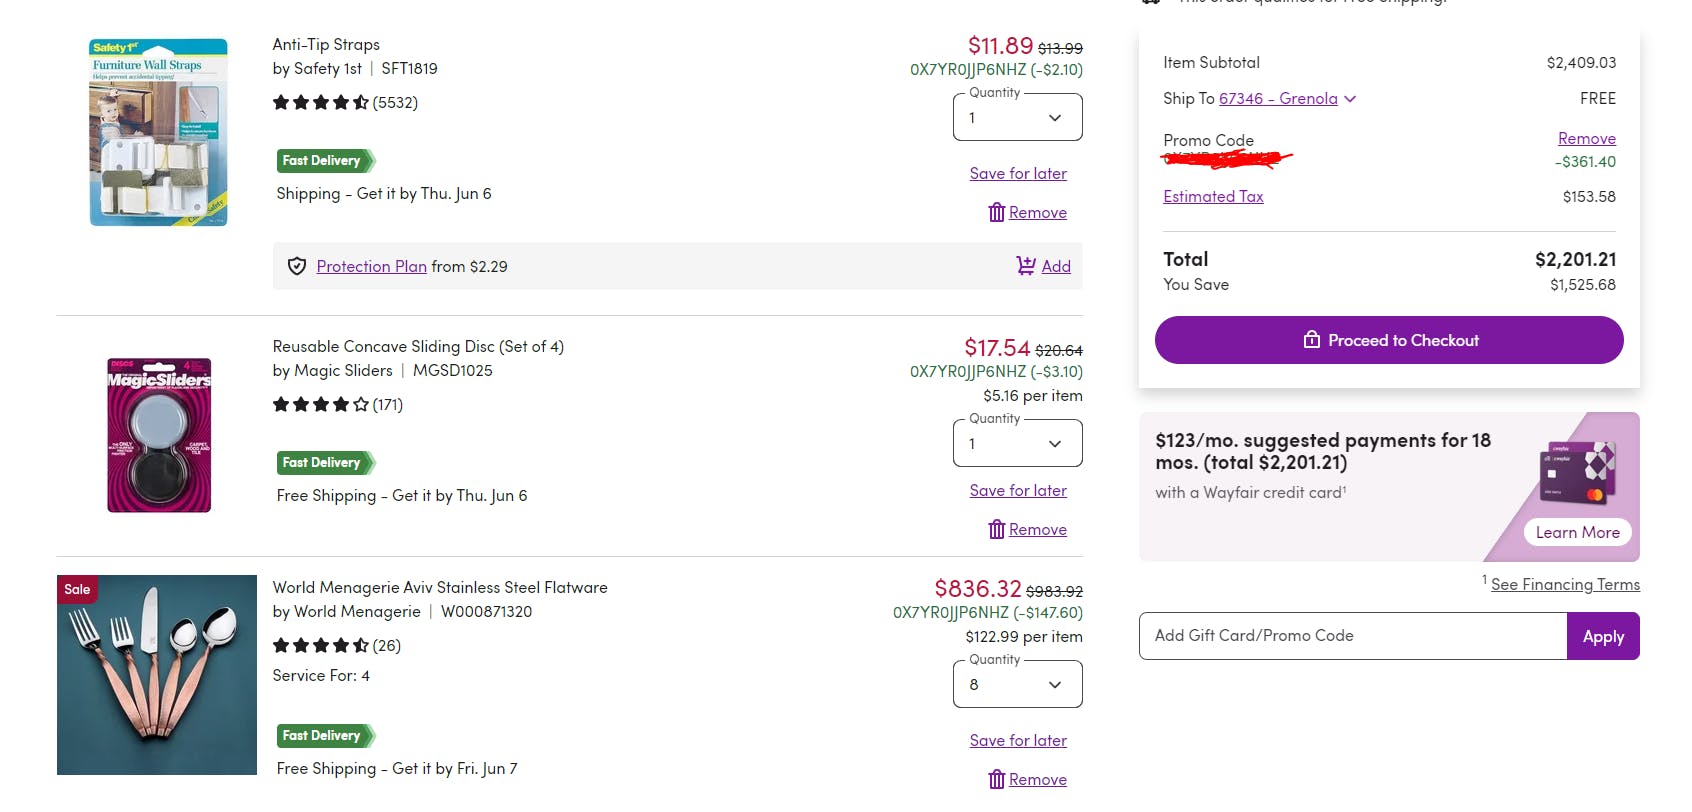Image resolution: width=1692 pixels, height=812 pixels.
Task: Click lock icon on Proceed to Checkout
Action: [1311, 340]
